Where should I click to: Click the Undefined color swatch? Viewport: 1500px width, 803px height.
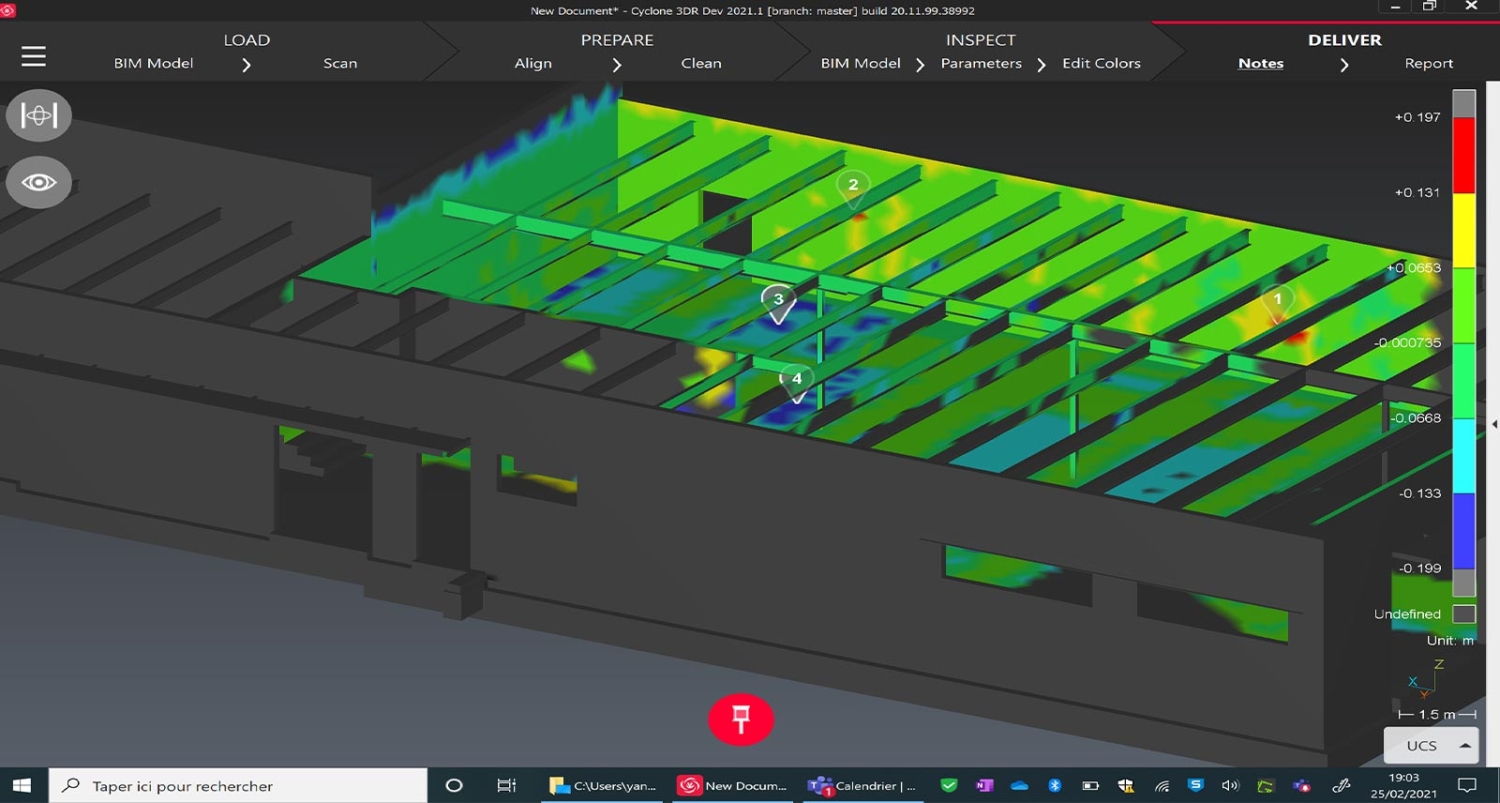1463,613
